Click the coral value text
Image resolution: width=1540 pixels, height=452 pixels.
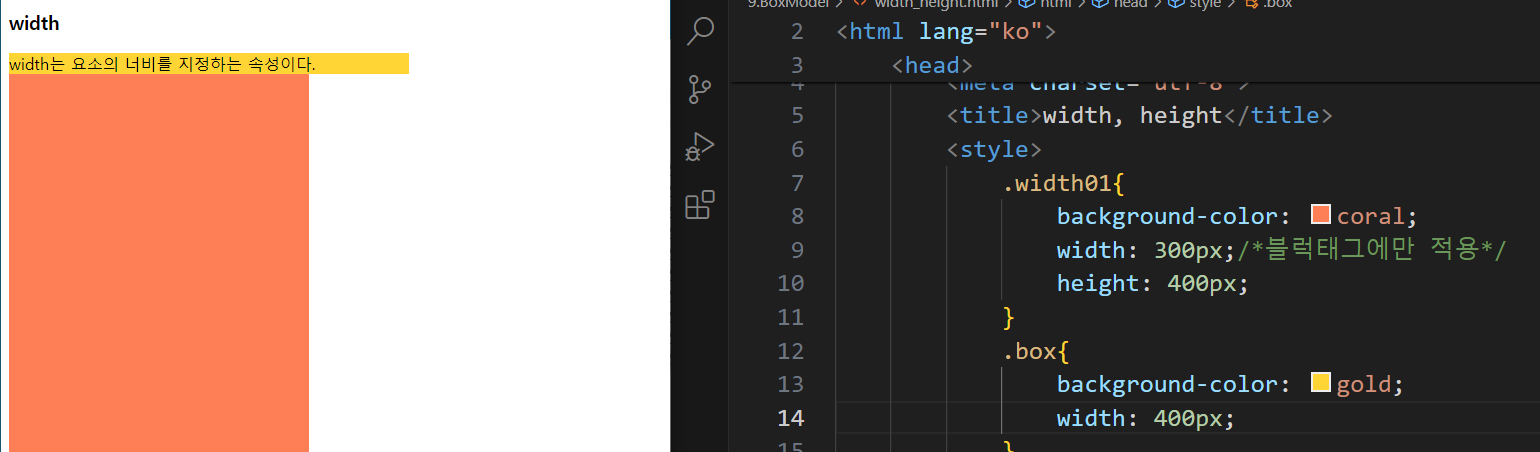pos(1371,216)
